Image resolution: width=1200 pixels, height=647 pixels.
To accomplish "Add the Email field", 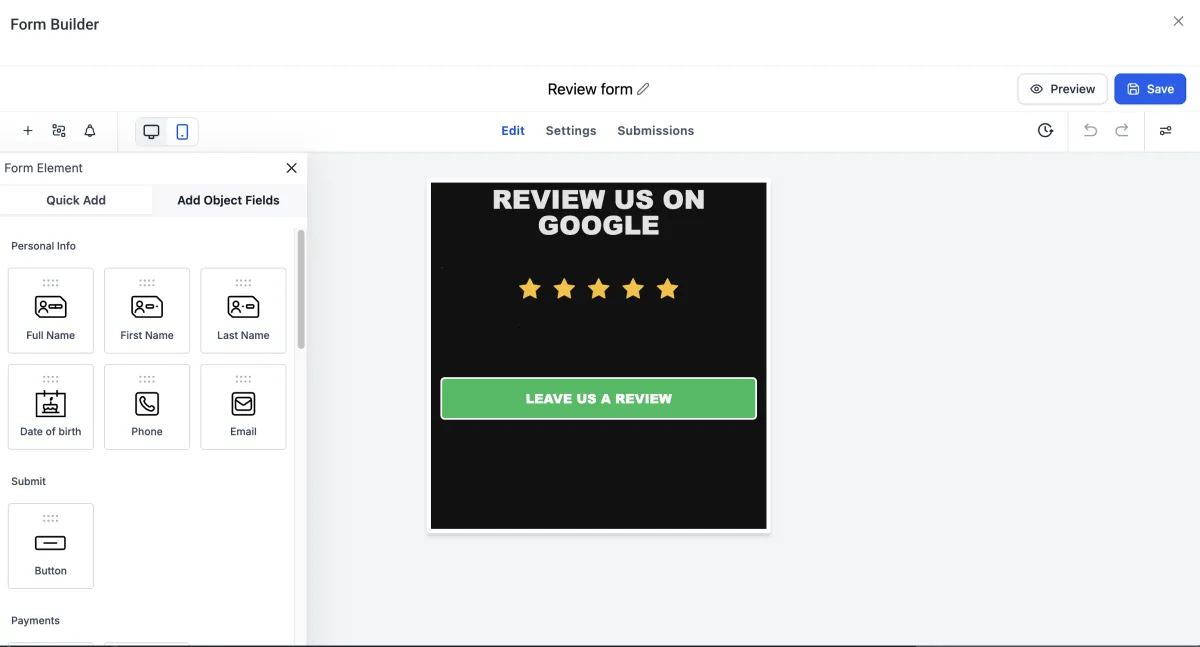I will click(x=243, y=407).
